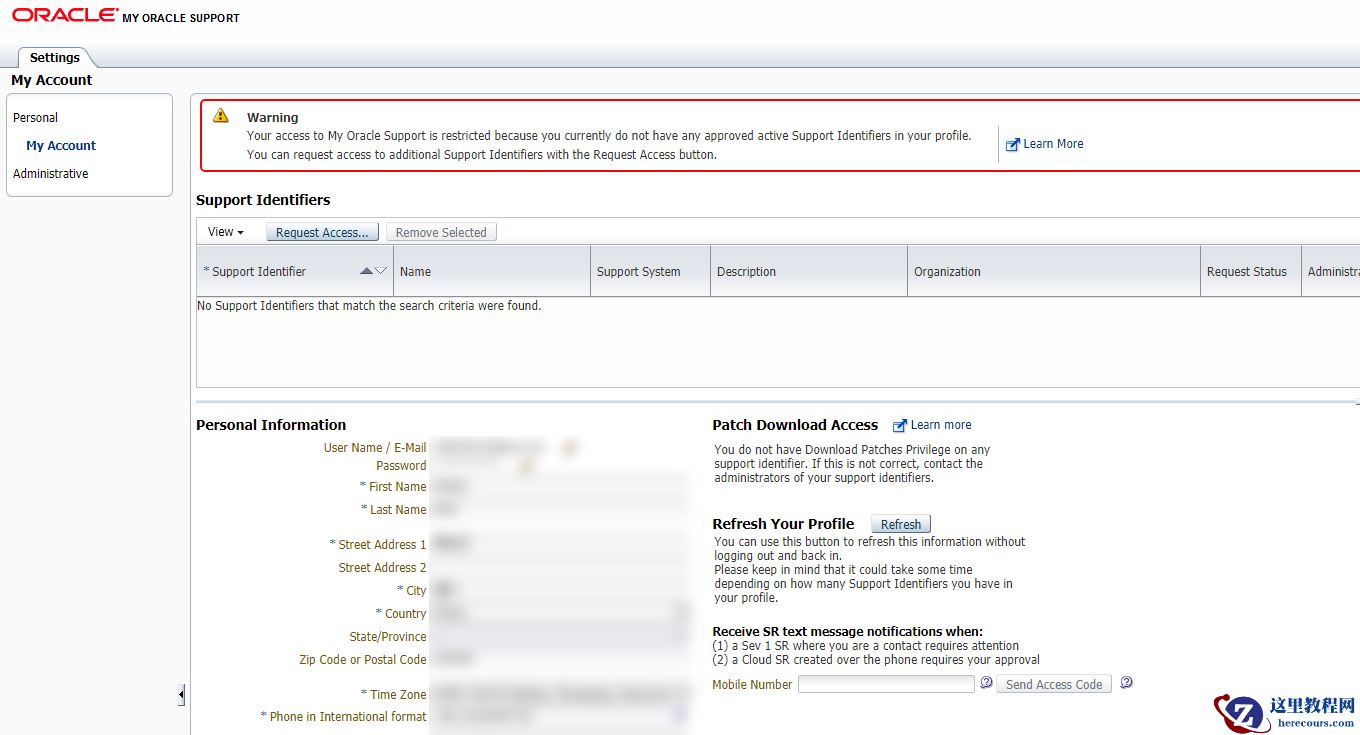Click the Support Identifiers section heading
Image resolution: width=1360 pixels, height=735 pixels.
point(263,200)
